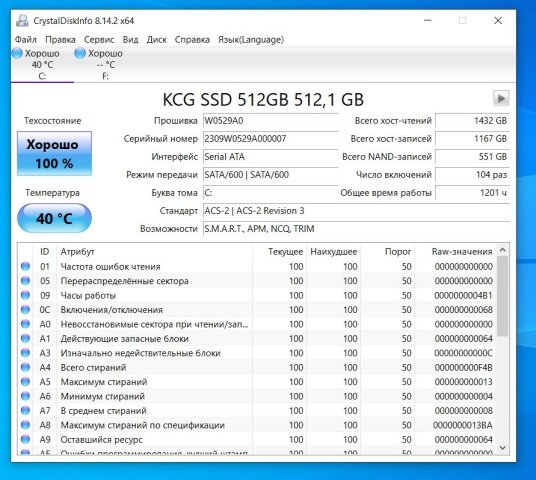The width and height of the screenshot is (536, 480).
Task: Open the Сервис menu
Action: 99,40
